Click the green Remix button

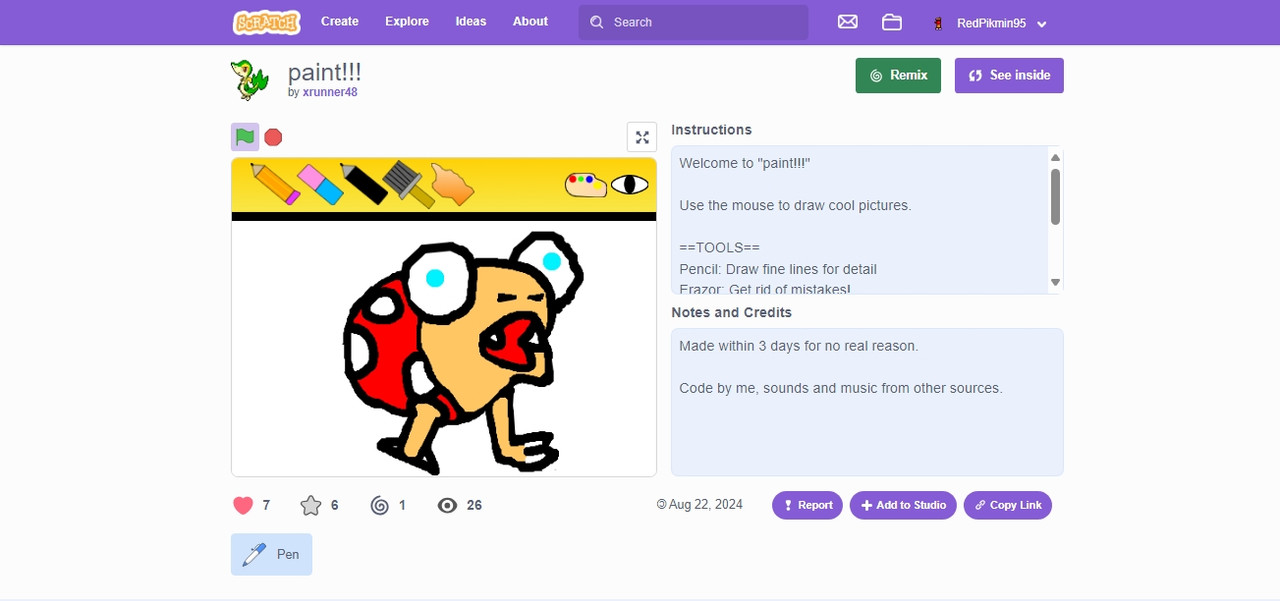tap(898, 75)
